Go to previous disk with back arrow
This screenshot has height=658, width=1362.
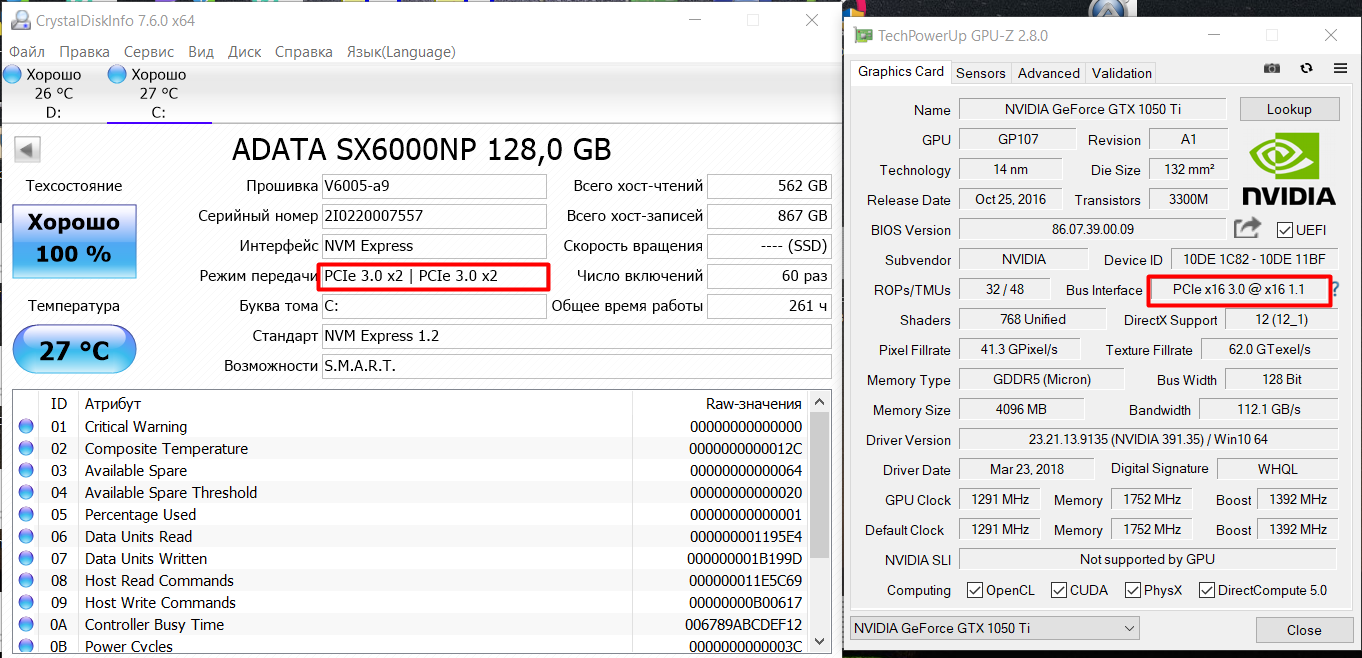(x=28, y=150)
